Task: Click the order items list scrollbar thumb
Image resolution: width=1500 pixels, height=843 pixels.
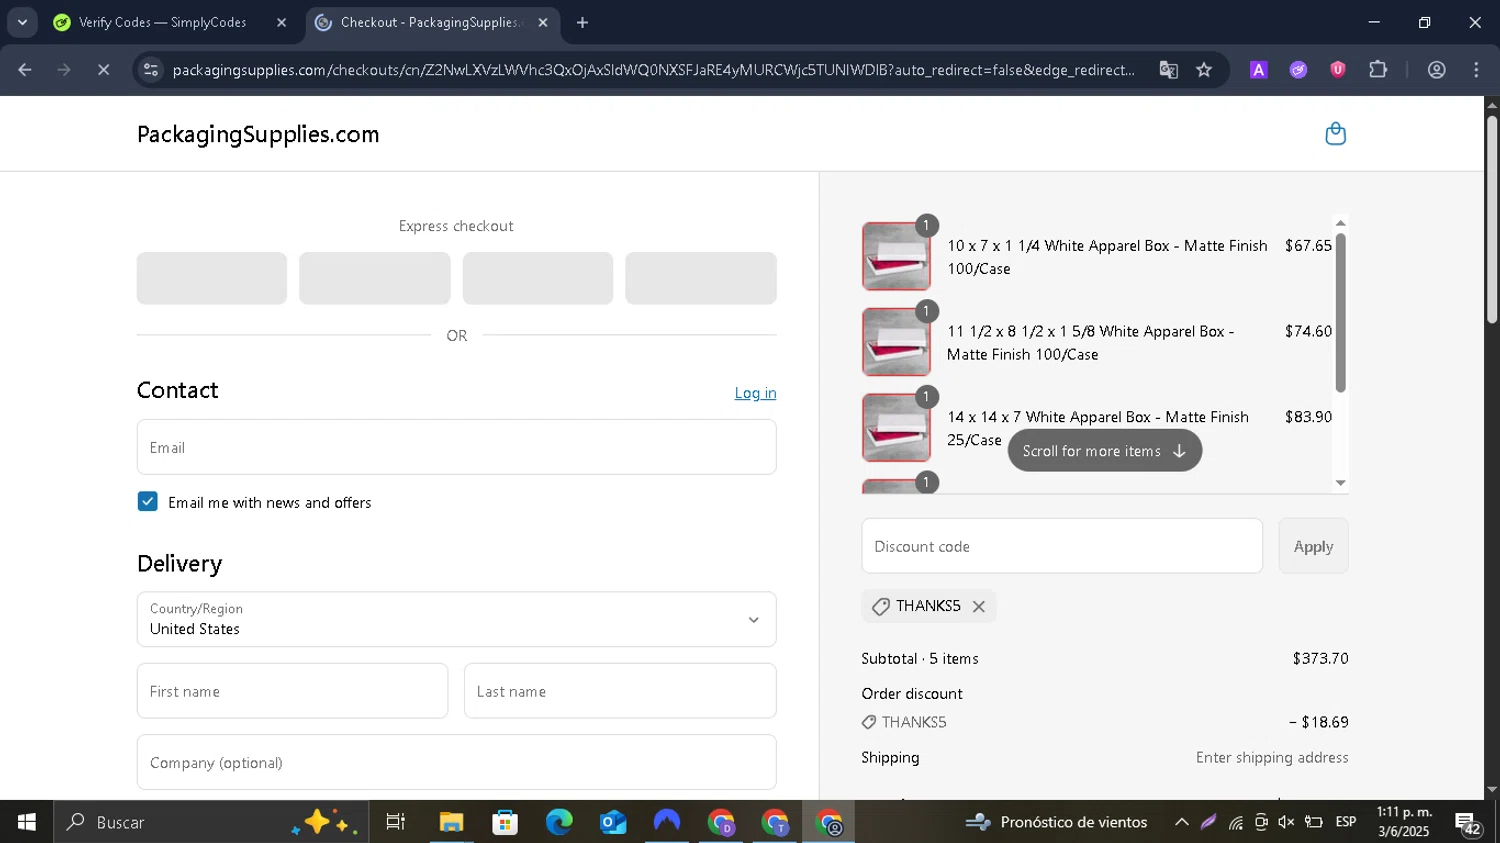Action: 1341,312
